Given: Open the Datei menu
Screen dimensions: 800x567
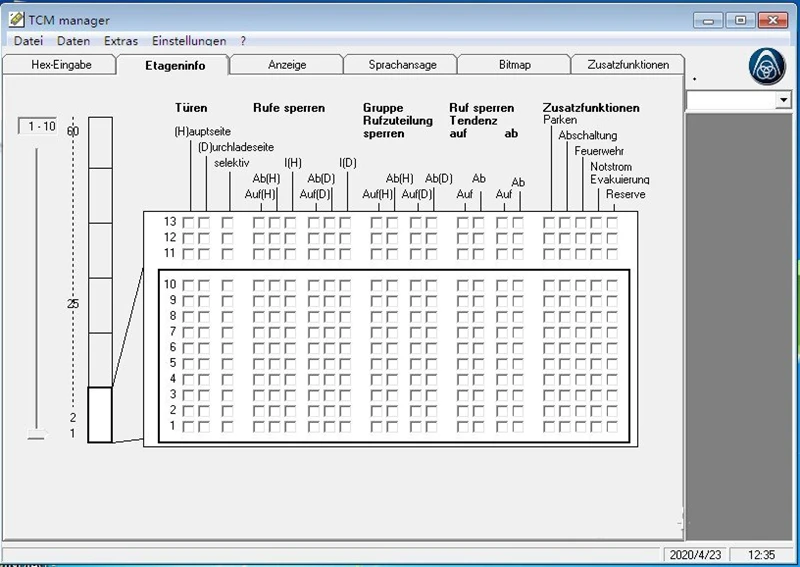Looking at the screenshot, I should (28, 41).
